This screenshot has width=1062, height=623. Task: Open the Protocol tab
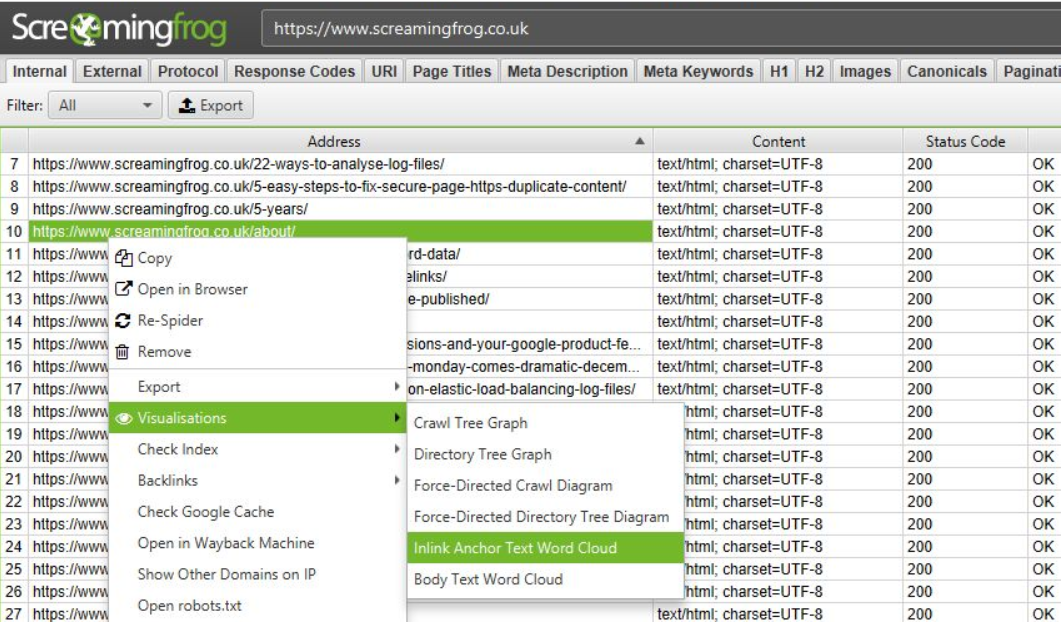(188, 71)
